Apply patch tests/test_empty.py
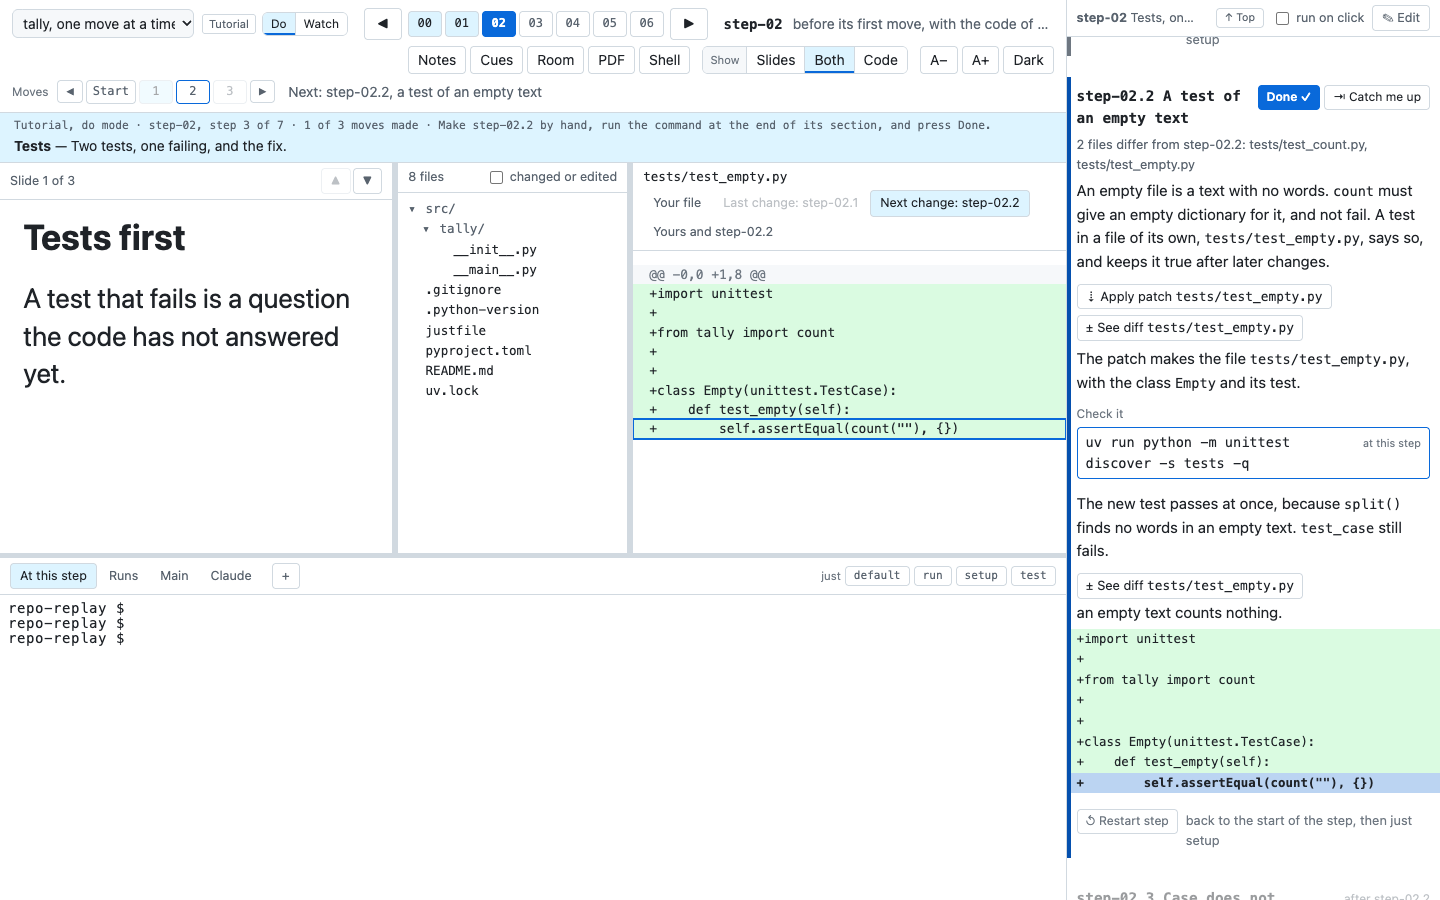Viewport: 1440px width, 900px height. coord(1204,297)
